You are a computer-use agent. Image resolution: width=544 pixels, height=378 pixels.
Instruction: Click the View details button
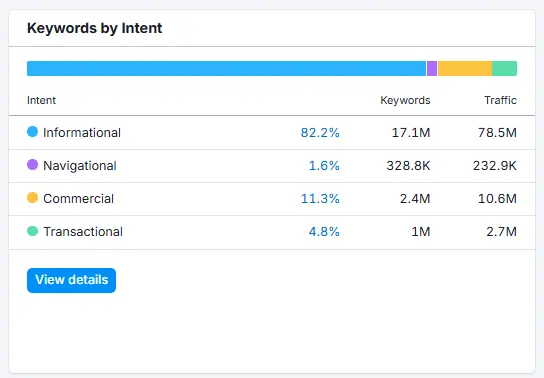coord(71,280)
